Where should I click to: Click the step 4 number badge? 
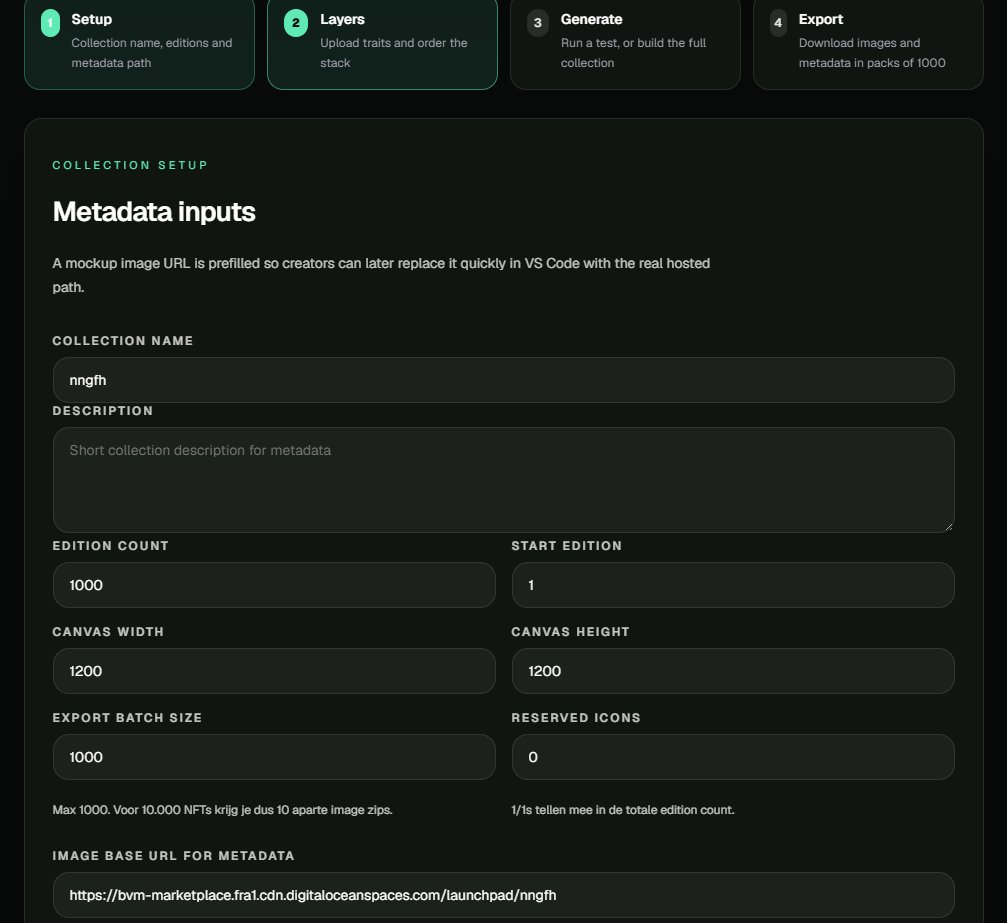click(778, 23)
